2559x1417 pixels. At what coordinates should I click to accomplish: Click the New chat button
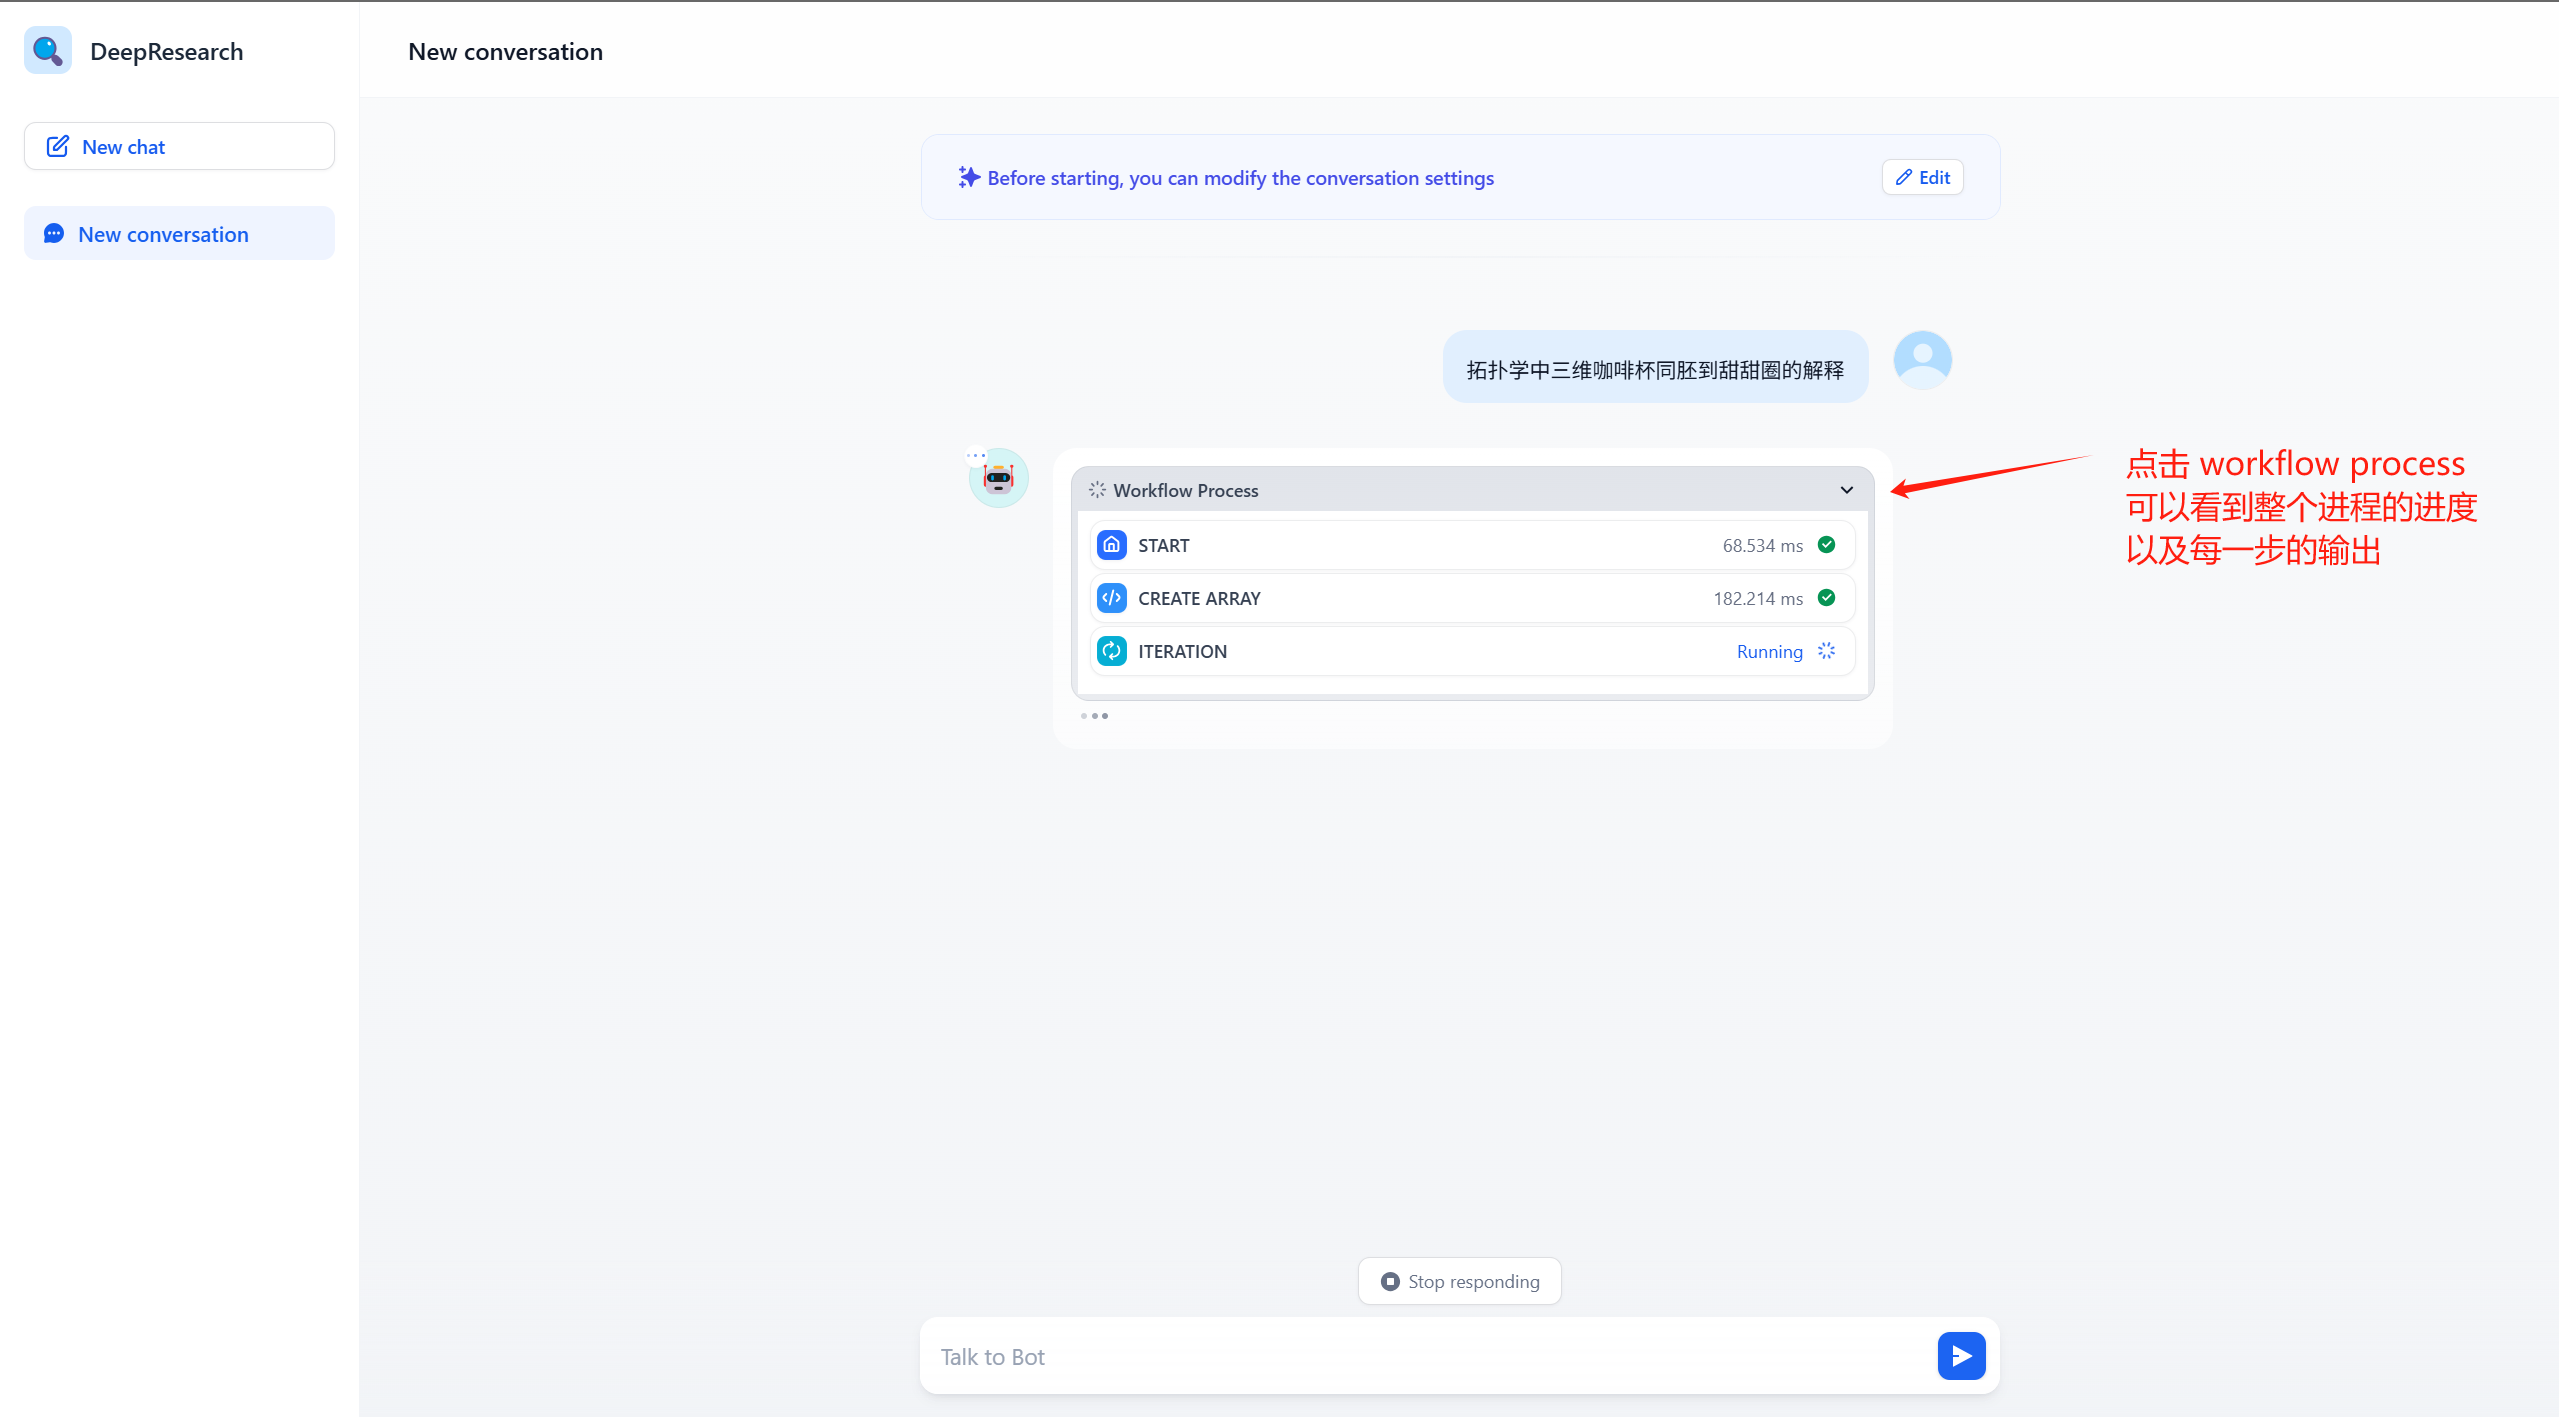coord(179,146)
